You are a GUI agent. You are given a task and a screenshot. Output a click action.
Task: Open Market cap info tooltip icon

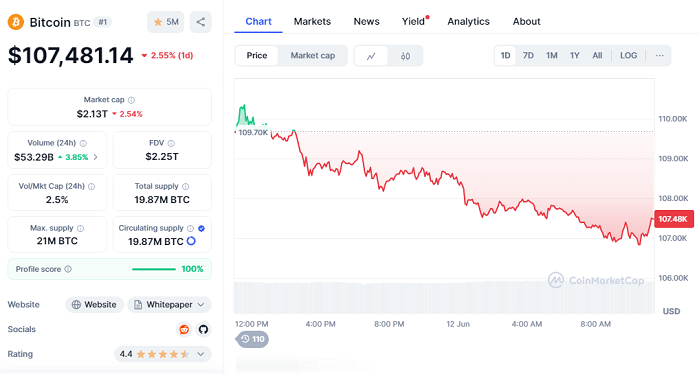pos(132,100)
